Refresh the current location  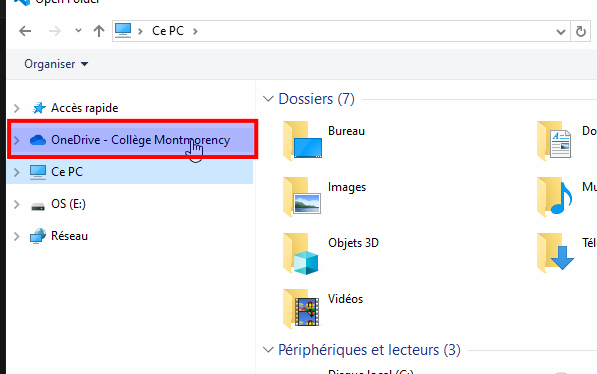(581, 31)
